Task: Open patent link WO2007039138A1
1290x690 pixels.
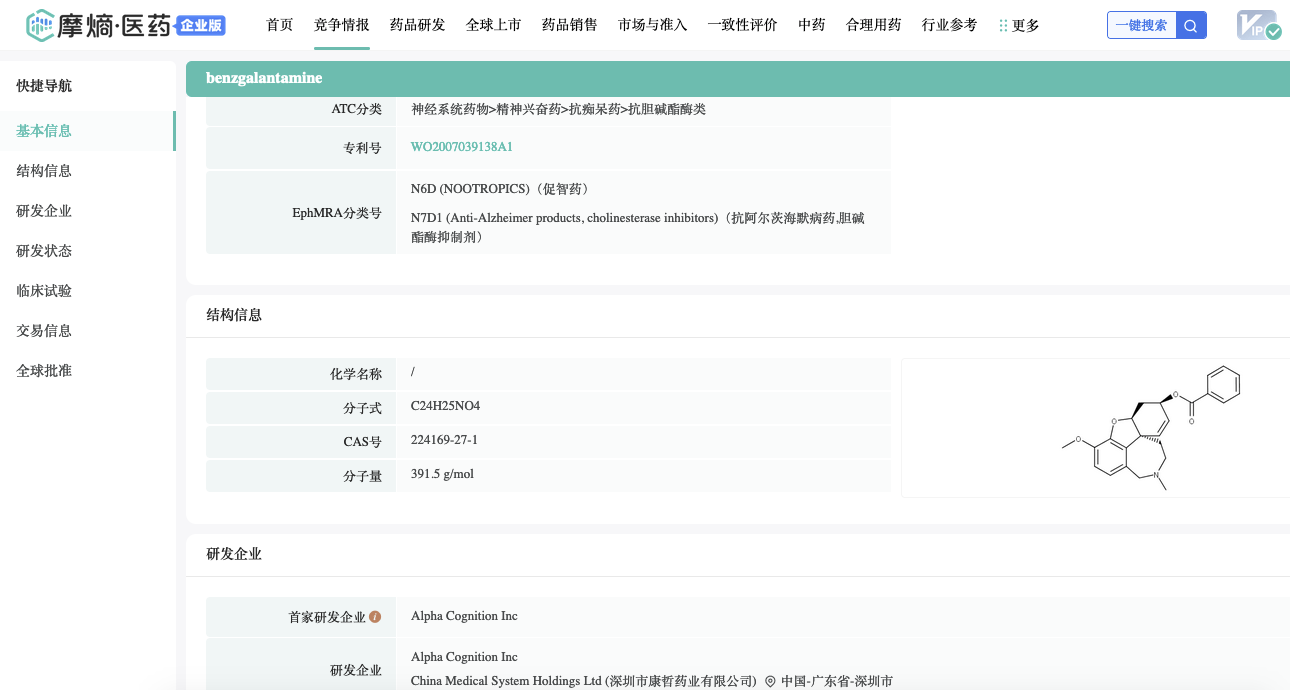Action: point(461,147)
